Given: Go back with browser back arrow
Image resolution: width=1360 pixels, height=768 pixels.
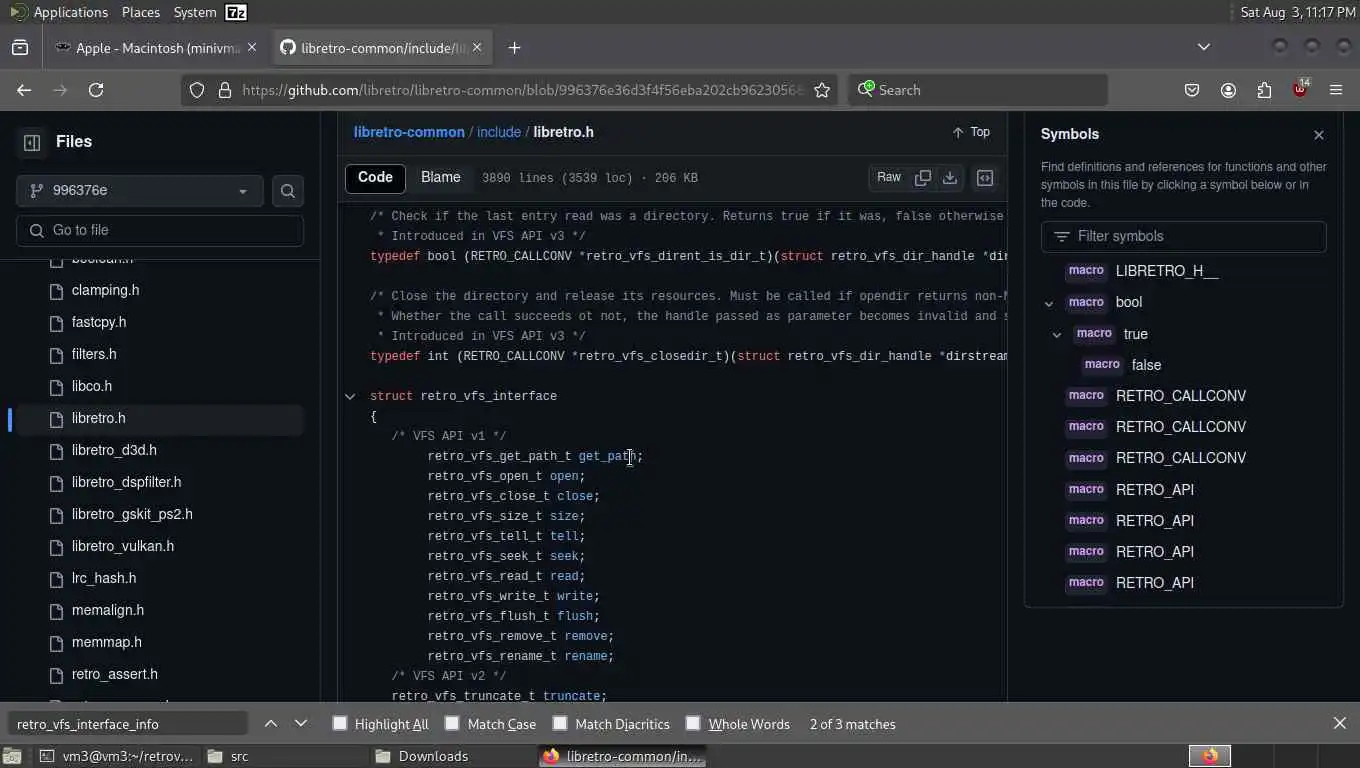Looking at the screenshot, I should 24,90.
